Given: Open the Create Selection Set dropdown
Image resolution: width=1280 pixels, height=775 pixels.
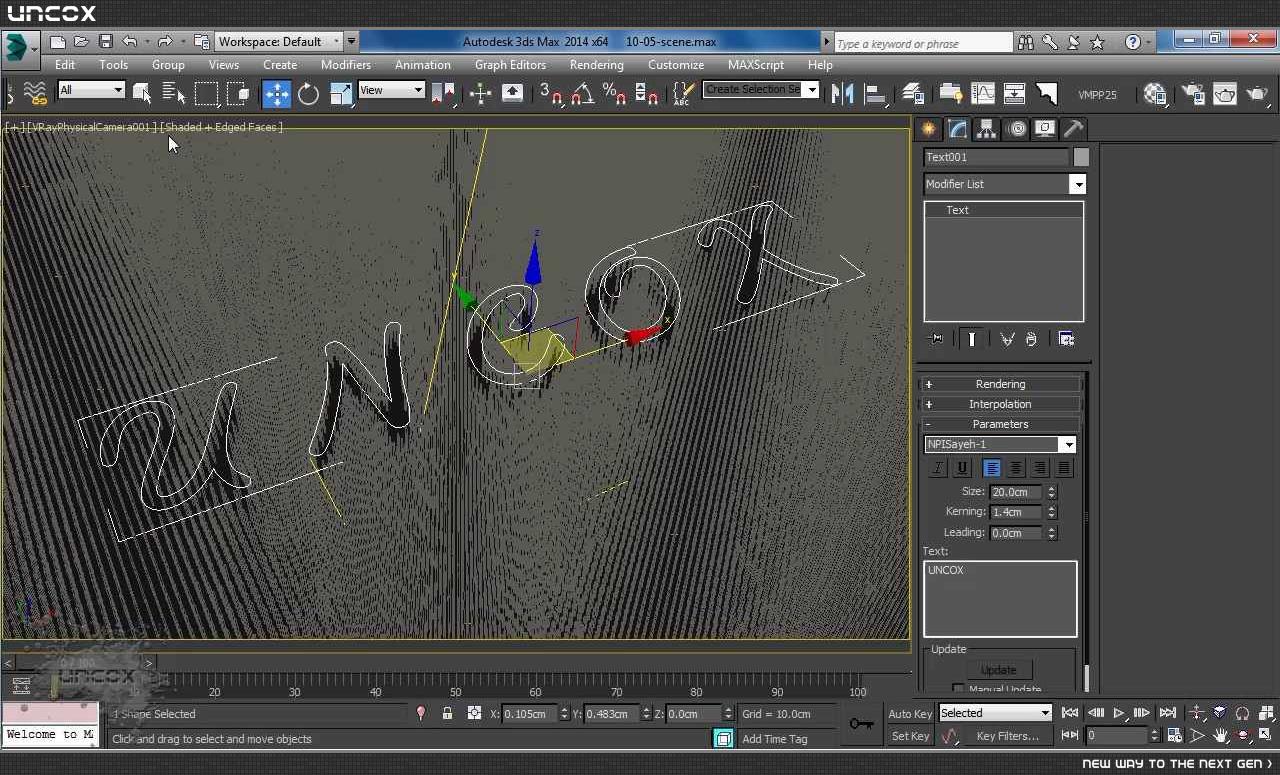Looking at the screenshot, I should (x=760, y=90).
